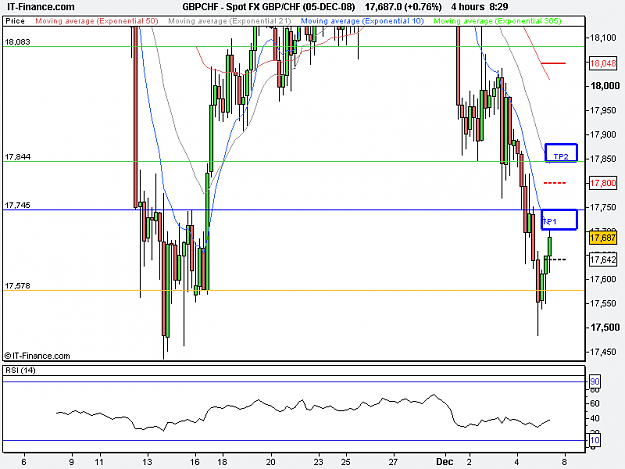Click the 17,450 price axis label
Viewport: 625px width, 469px height.
coord(603,352)
